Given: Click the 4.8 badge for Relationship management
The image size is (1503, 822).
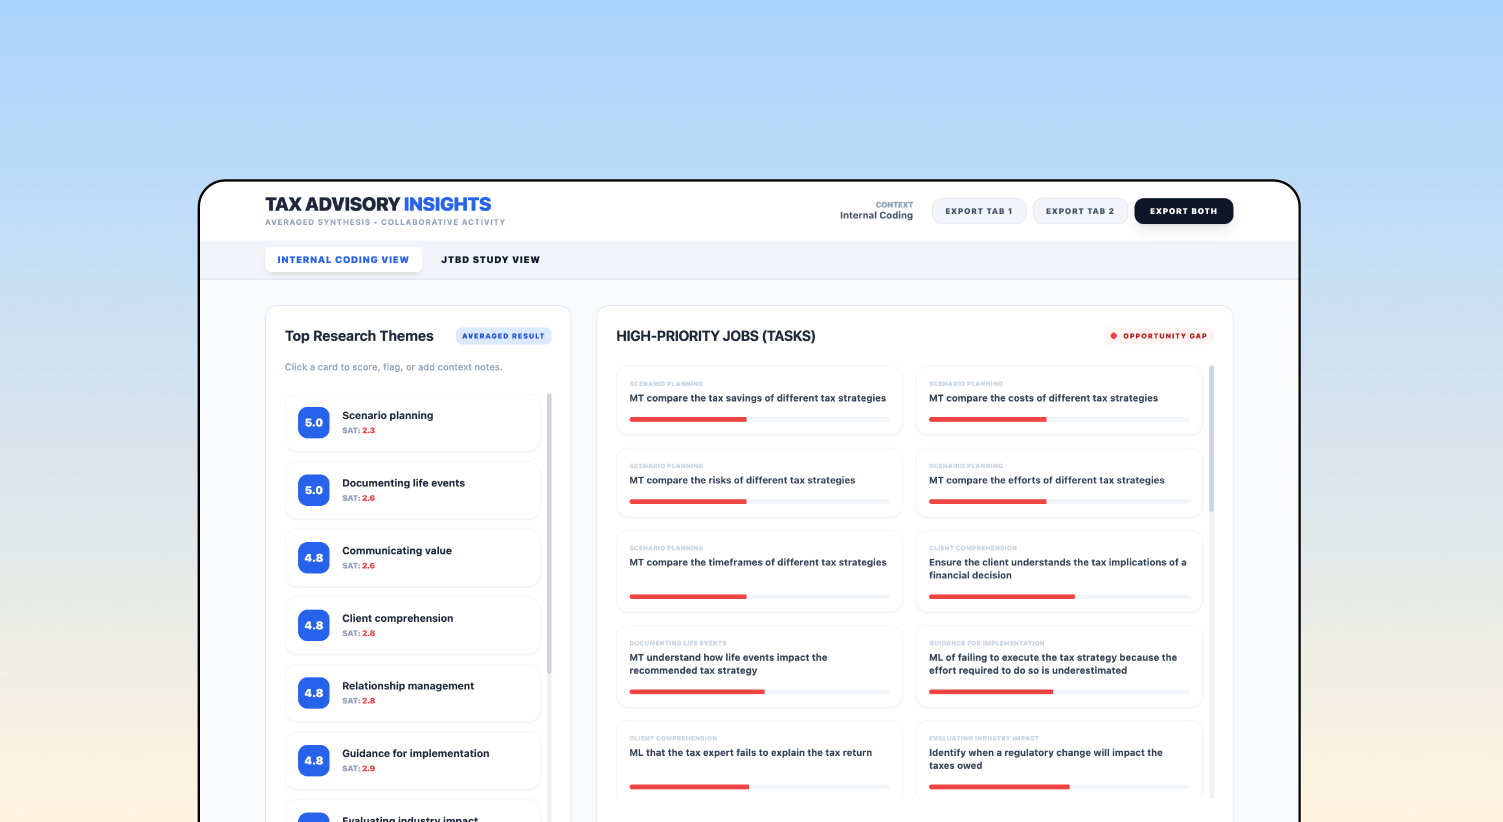Looking at the screenshot, I should point(313,693).
